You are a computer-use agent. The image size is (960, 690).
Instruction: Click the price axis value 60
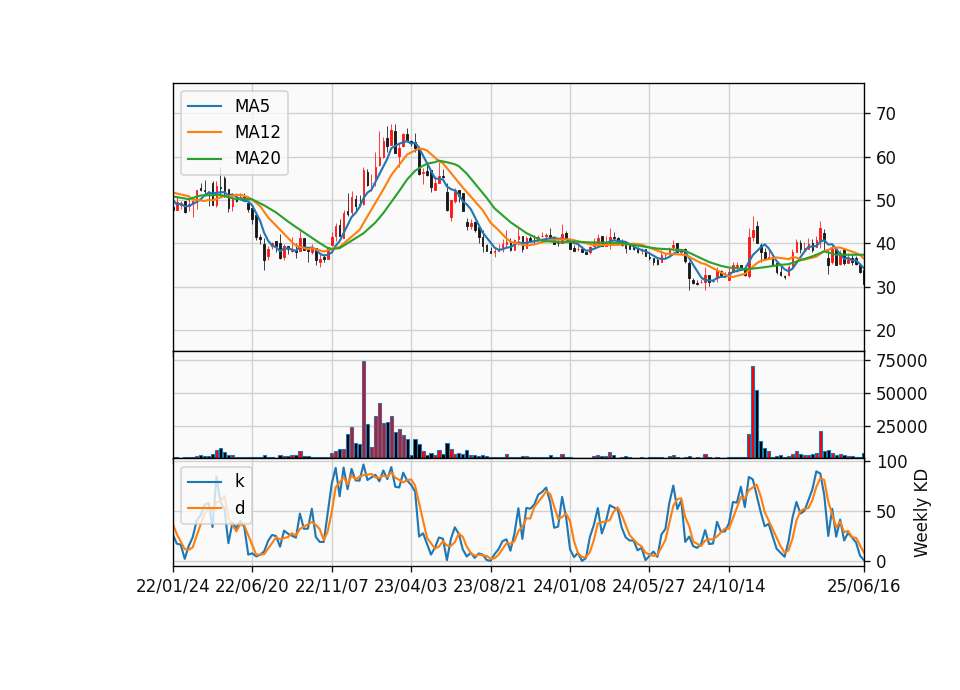[885, 157]
